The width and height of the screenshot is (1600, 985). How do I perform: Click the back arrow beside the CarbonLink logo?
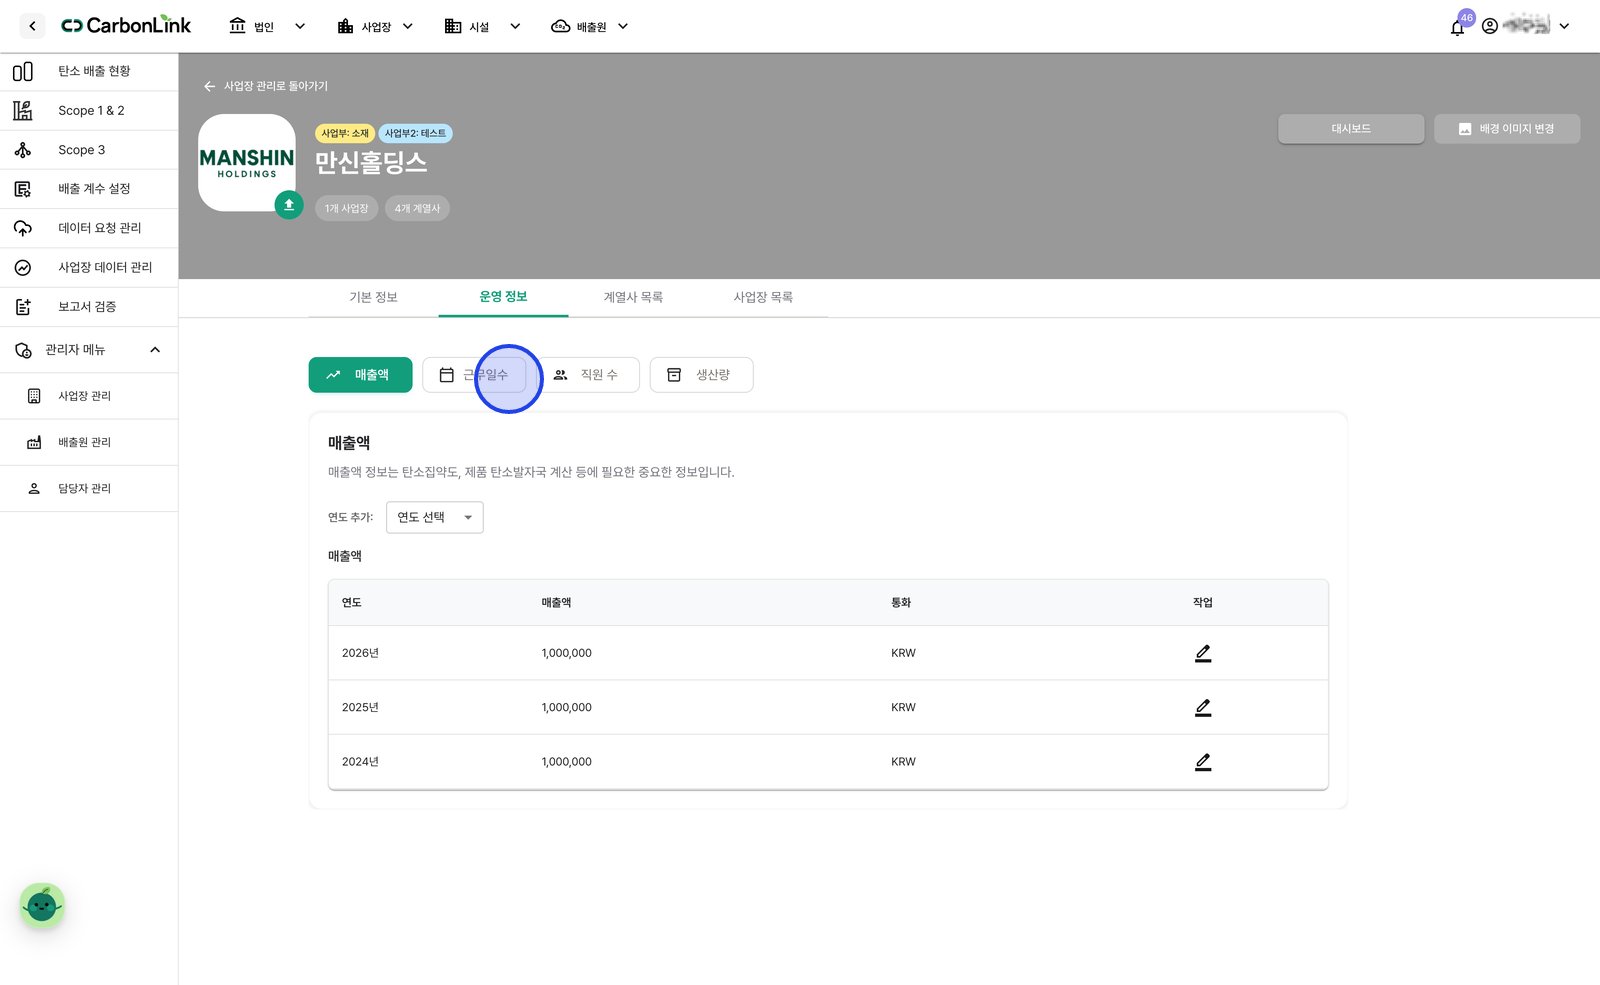coord(32,26)
